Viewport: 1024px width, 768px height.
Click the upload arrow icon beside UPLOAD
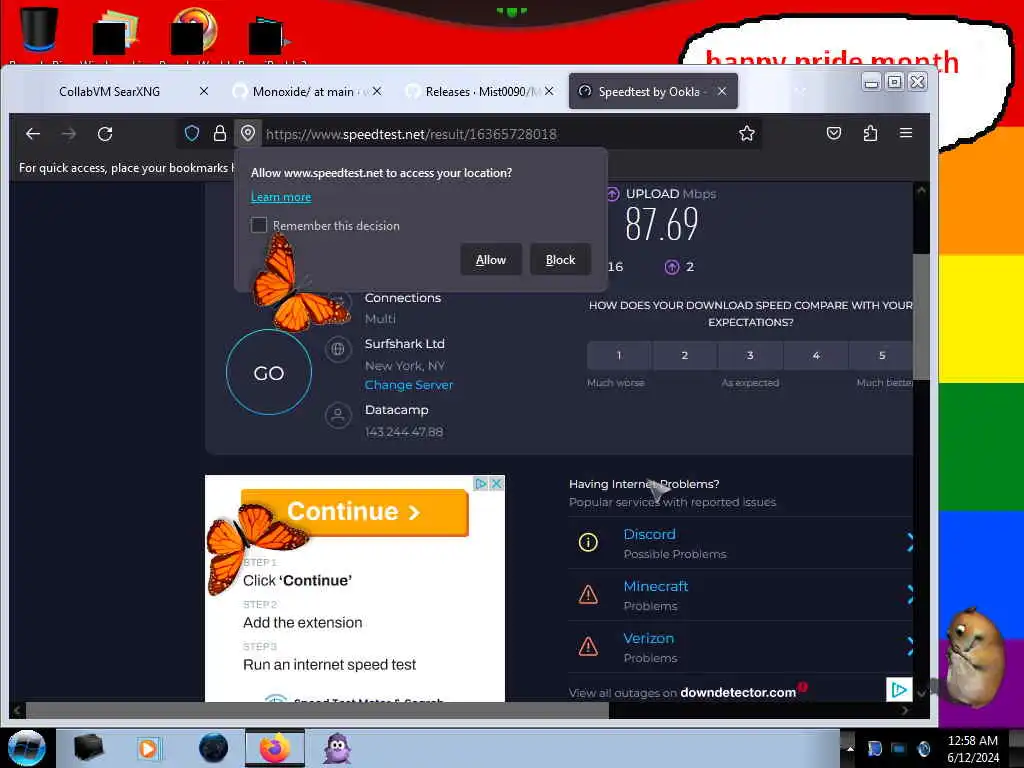(x=612, y=194)
